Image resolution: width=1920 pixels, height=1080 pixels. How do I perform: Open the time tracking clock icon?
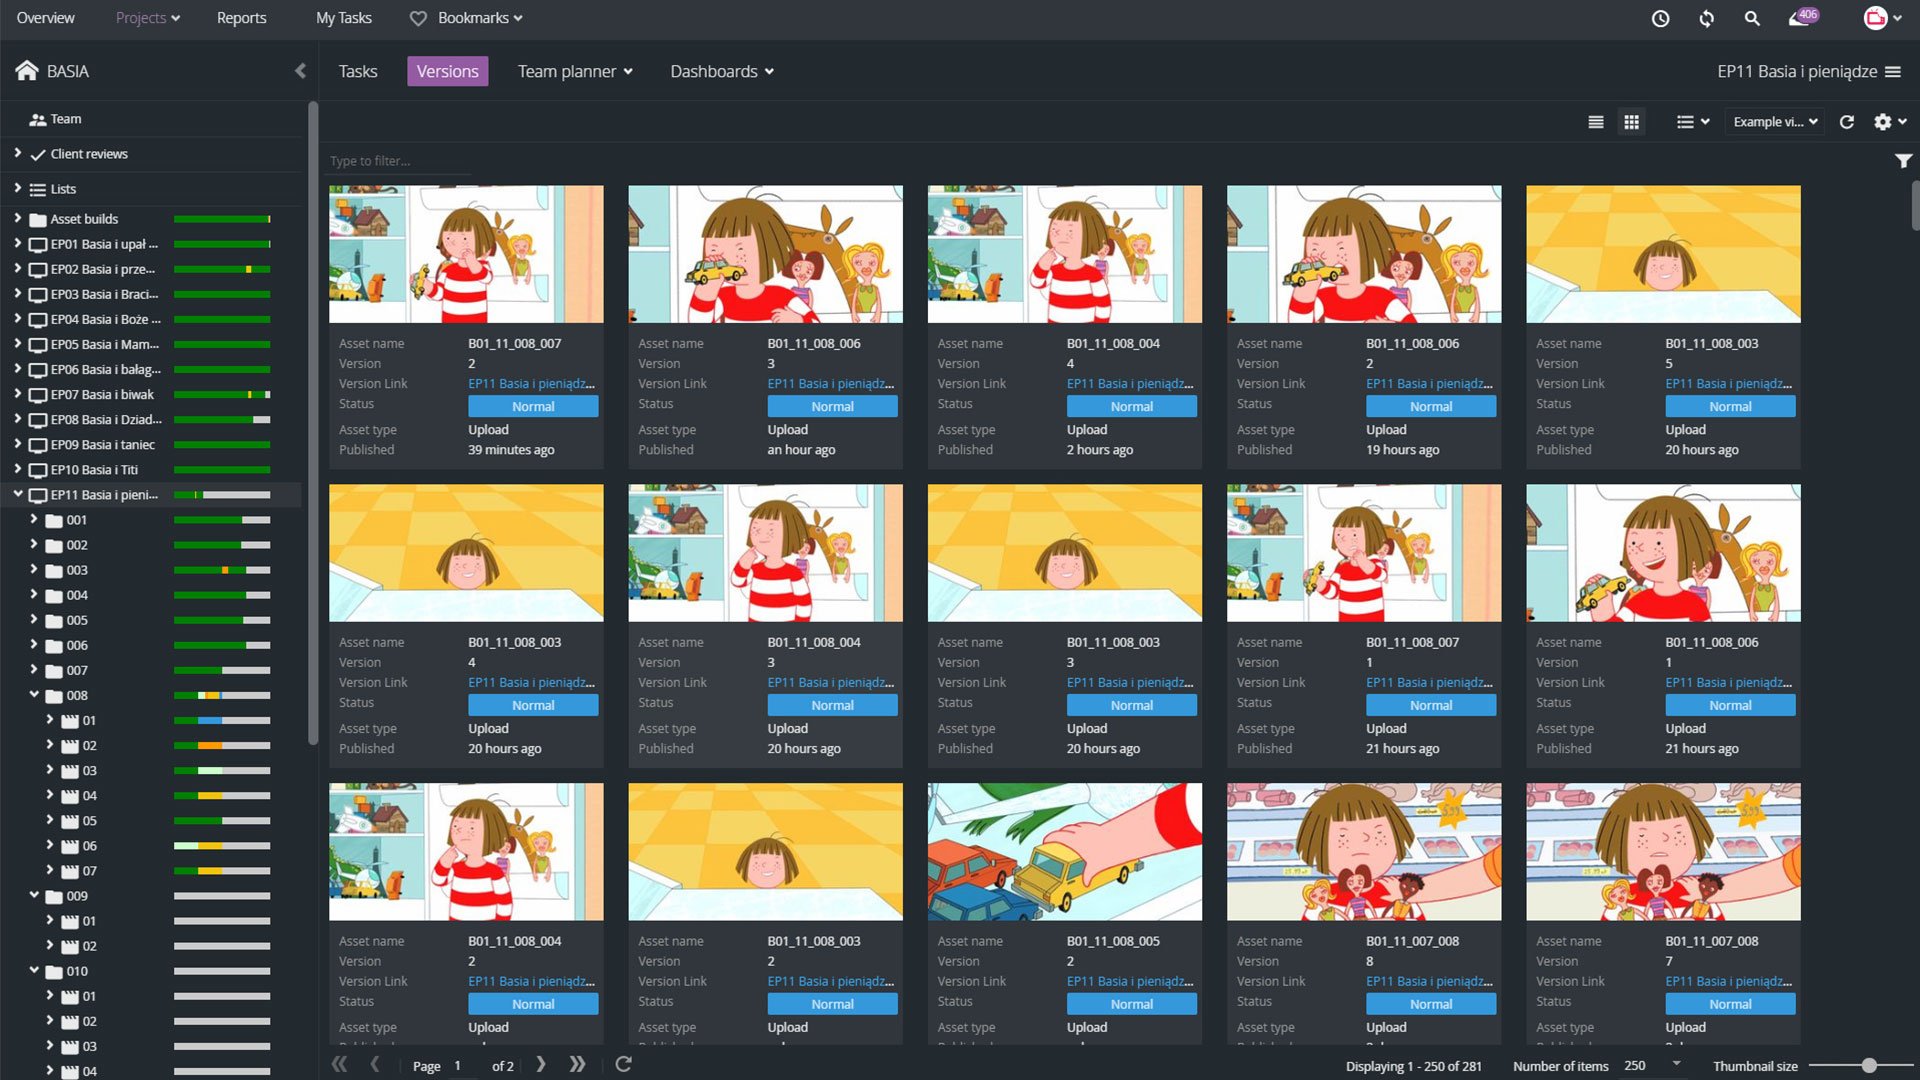coord(1660,18)
